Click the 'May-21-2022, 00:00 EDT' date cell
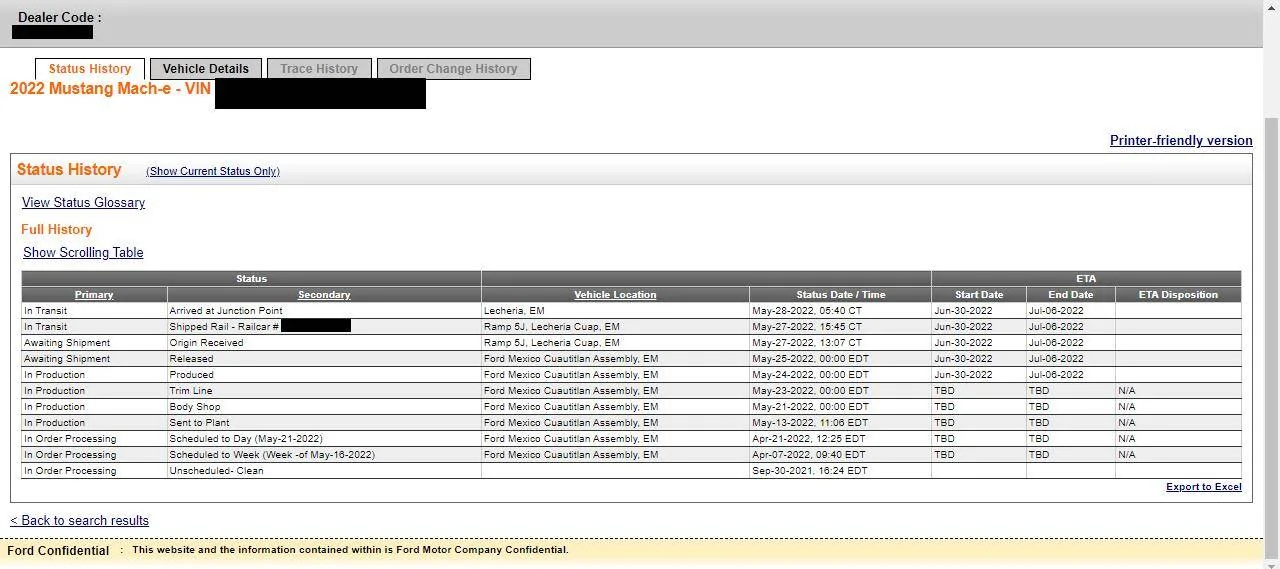Image resolution: width=1280 pixels, height=569 pixels. pyautogui.click(x=840, y=407)
